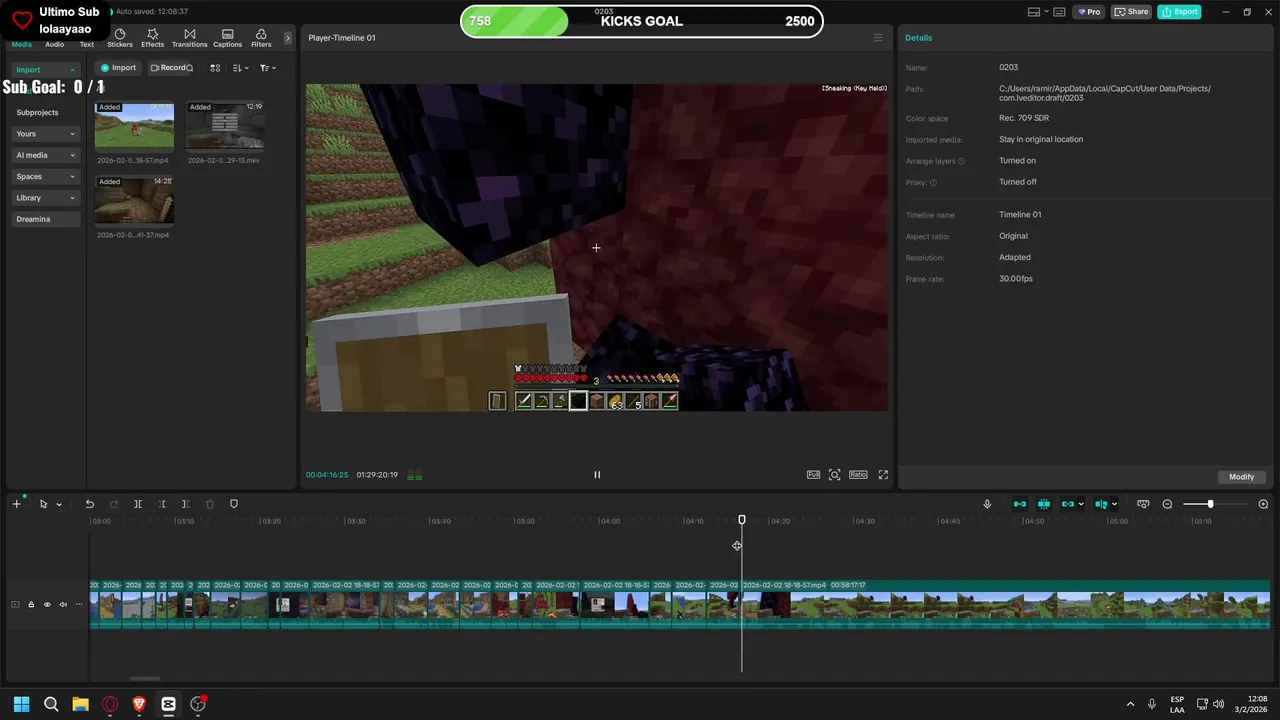Open the Effects panel
The image size is (1280, 720).
pos(152,38)
